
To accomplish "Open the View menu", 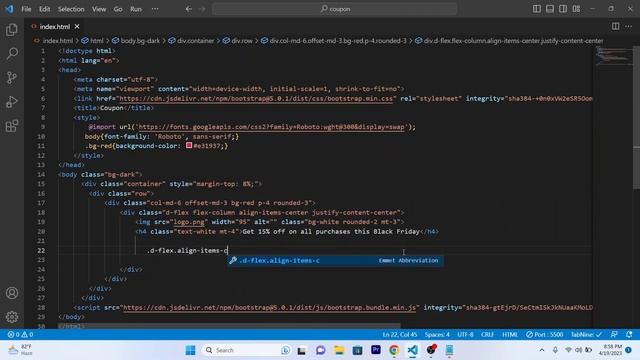I will click(99, 9).
